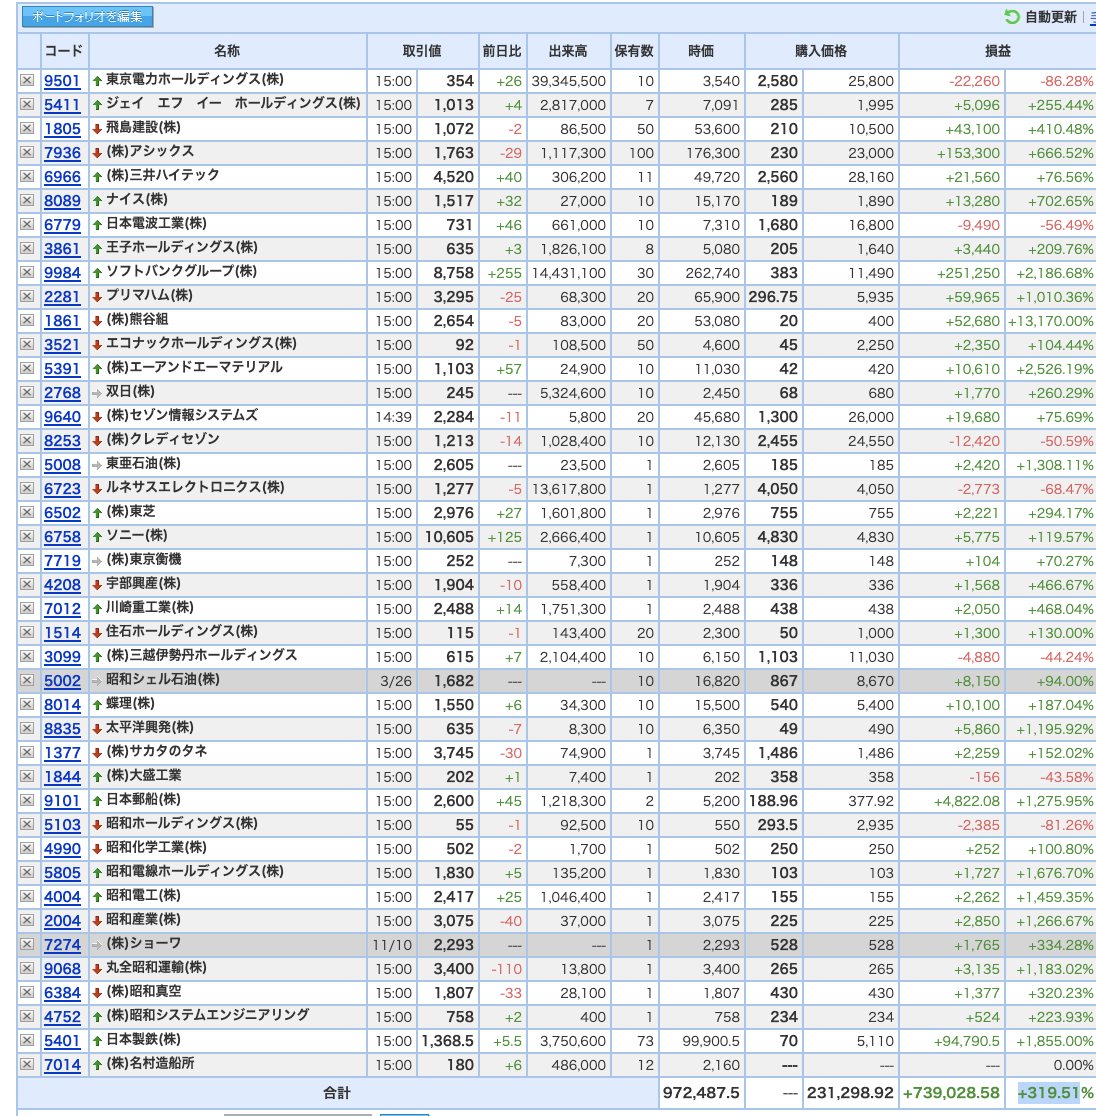This screenshot has height=1116, width=1096.
Task: Click the total 時価 value 972,487.5
Action: tap(701, 1093)
